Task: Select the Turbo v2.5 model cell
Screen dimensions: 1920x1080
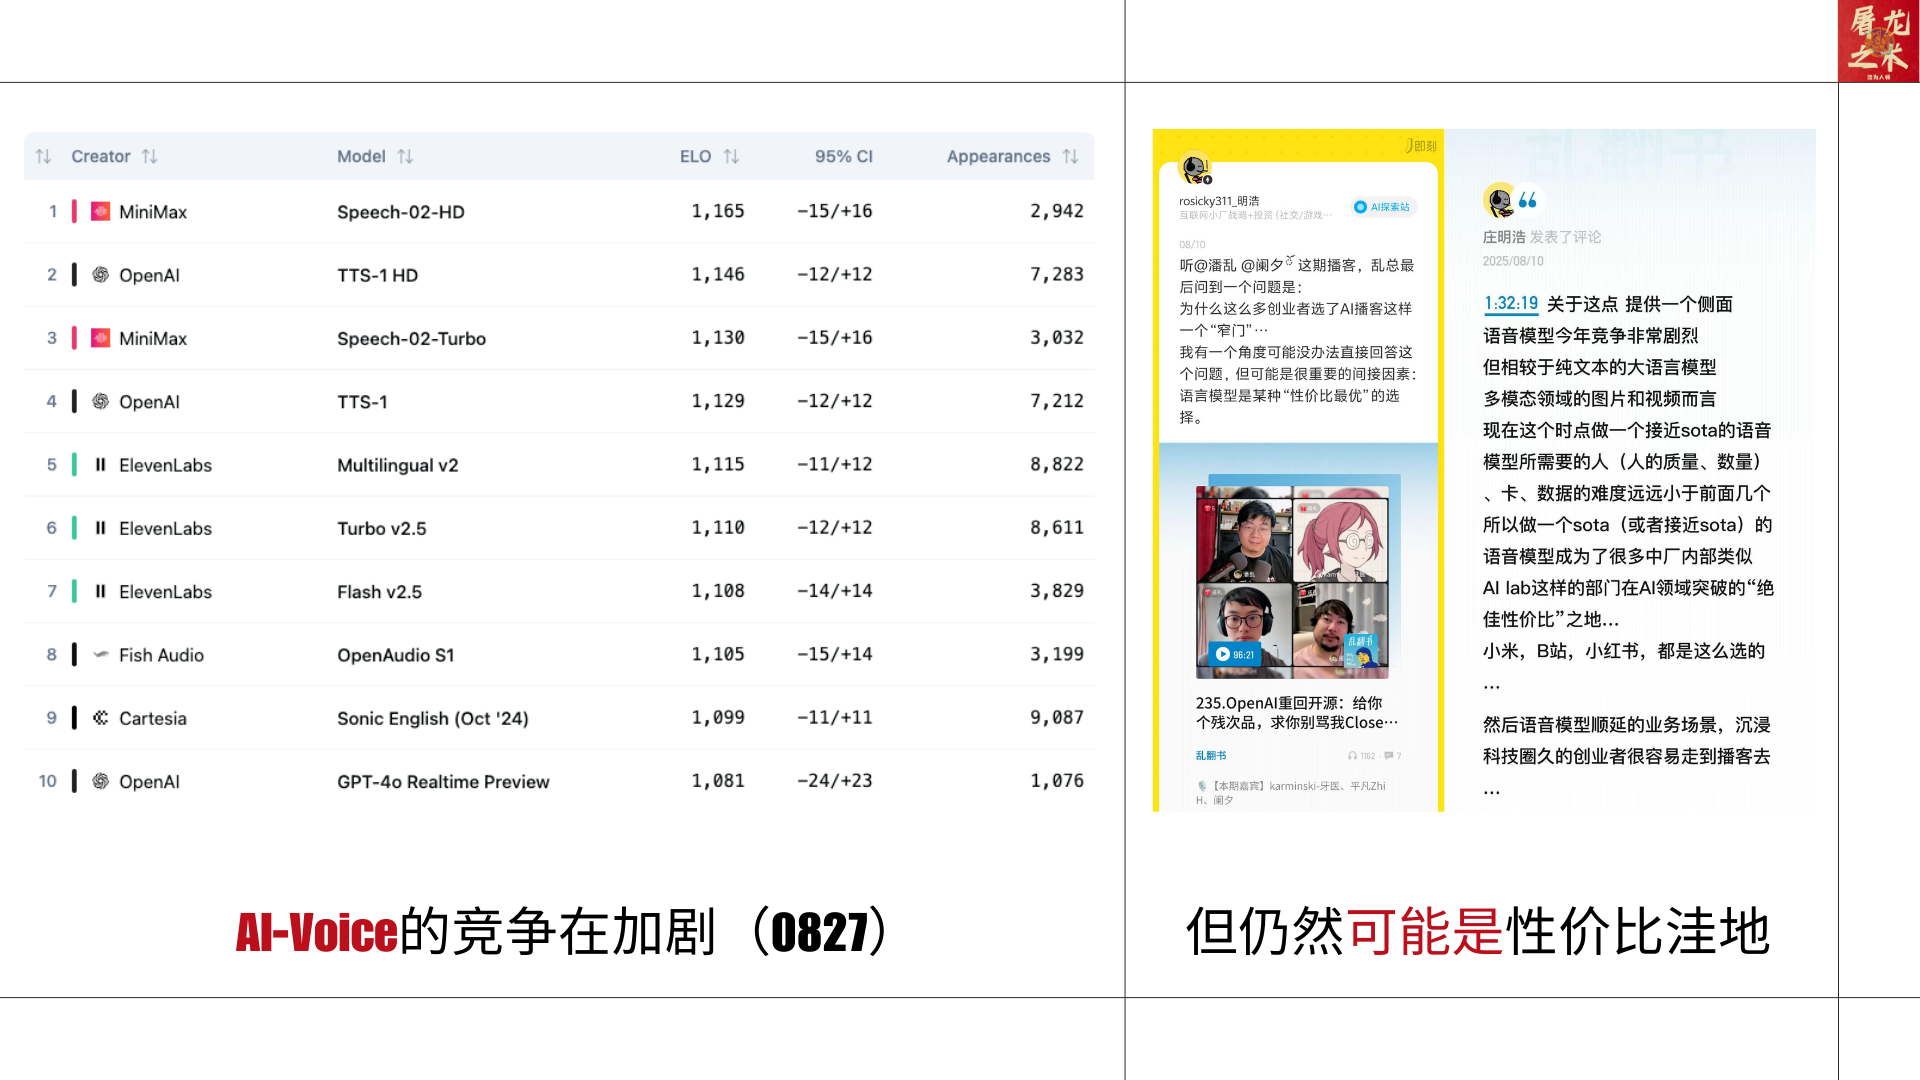Action: tap(381, 528)
